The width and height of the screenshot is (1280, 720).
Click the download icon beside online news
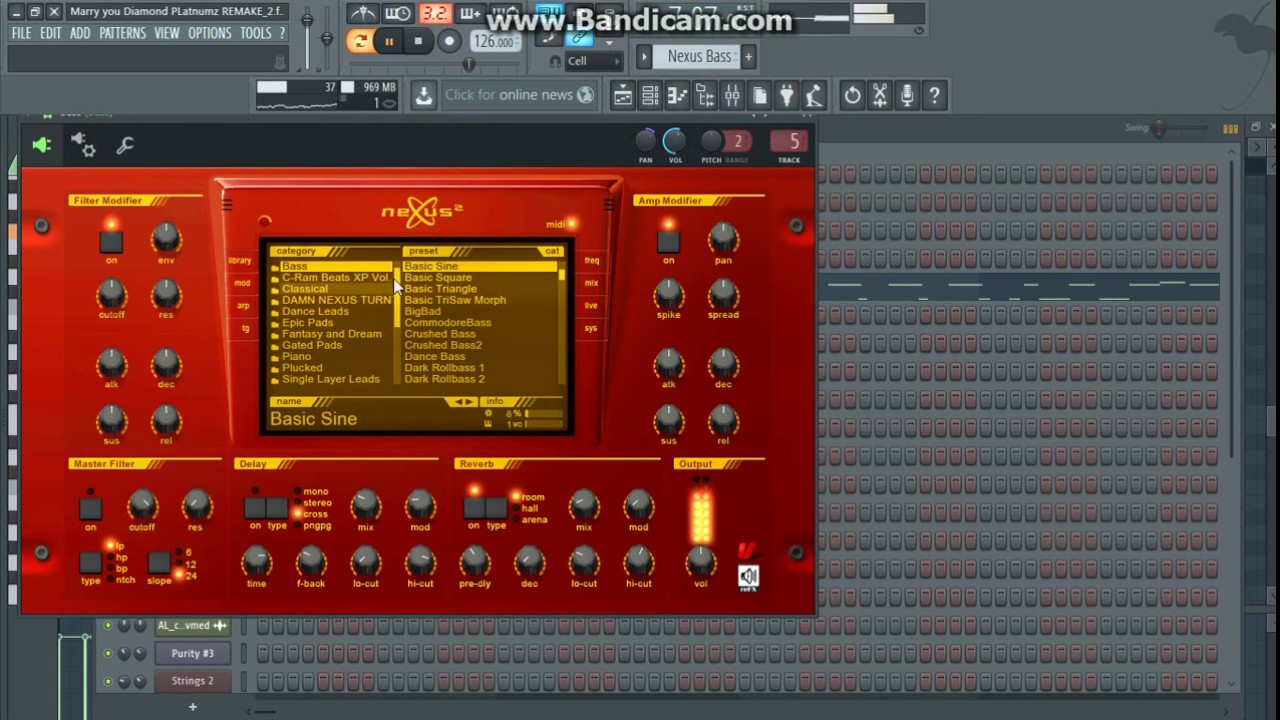coord(424,95)
